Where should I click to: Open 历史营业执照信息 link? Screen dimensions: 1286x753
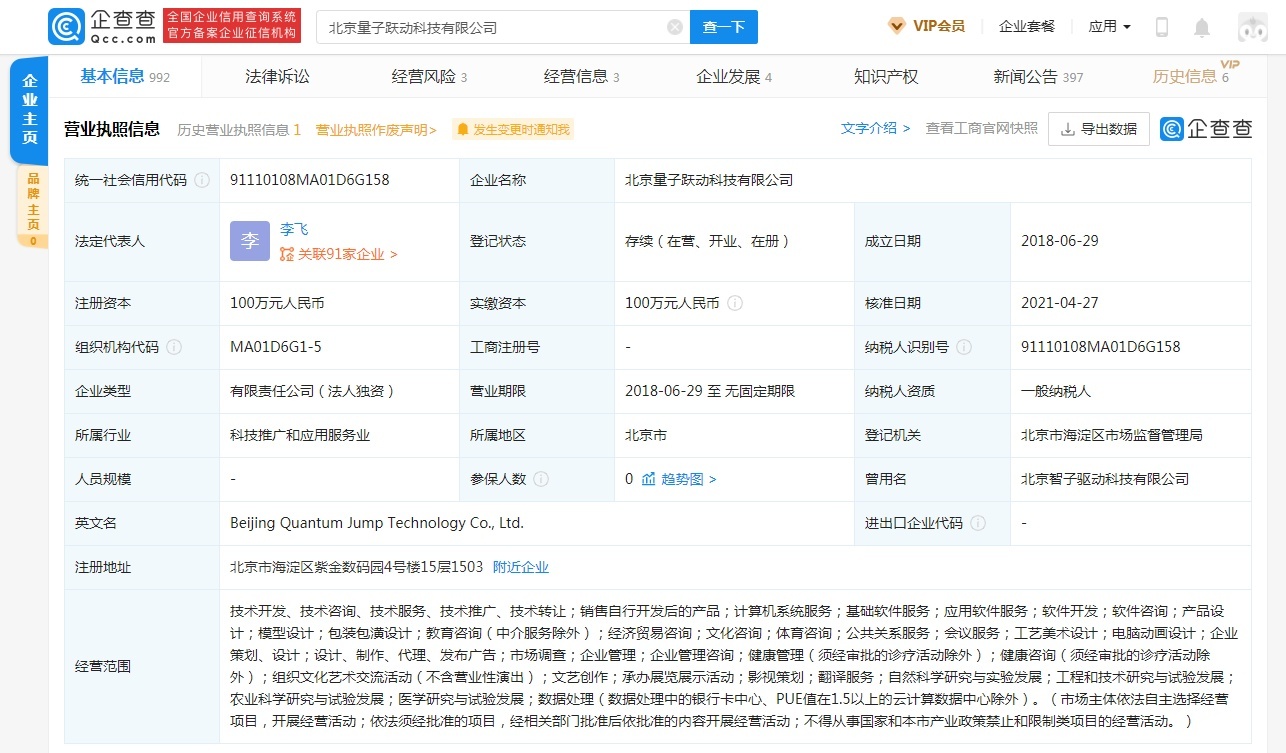239,129
